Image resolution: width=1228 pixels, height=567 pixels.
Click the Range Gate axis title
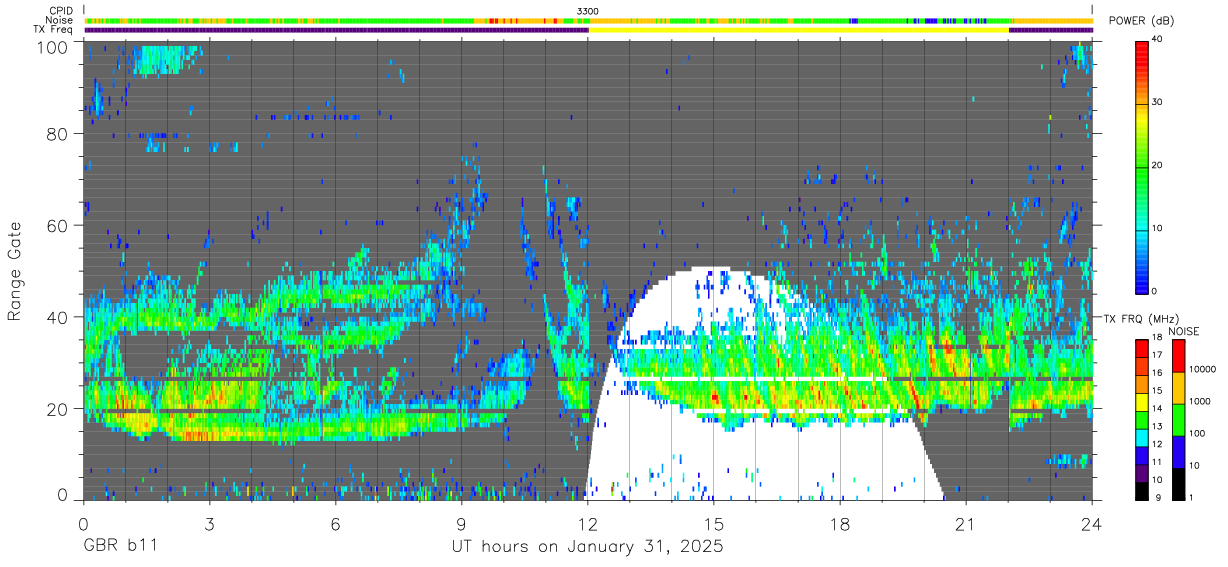16,272
